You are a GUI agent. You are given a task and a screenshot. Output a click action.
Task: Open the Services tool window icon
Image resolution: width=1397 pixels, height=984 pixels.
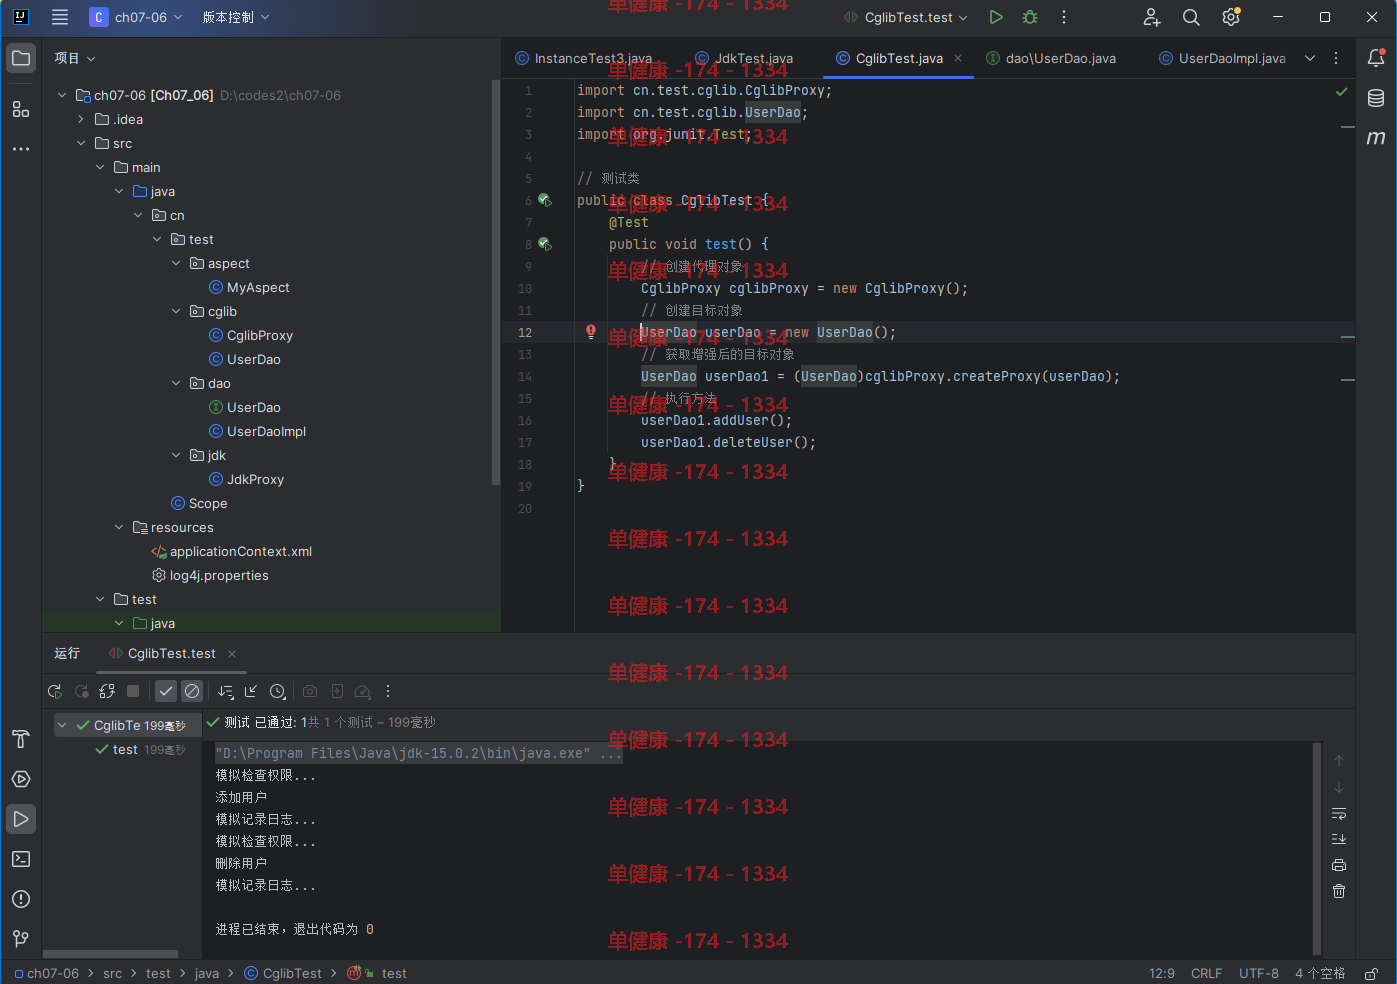pyautogui.click(x=21, y=779)
